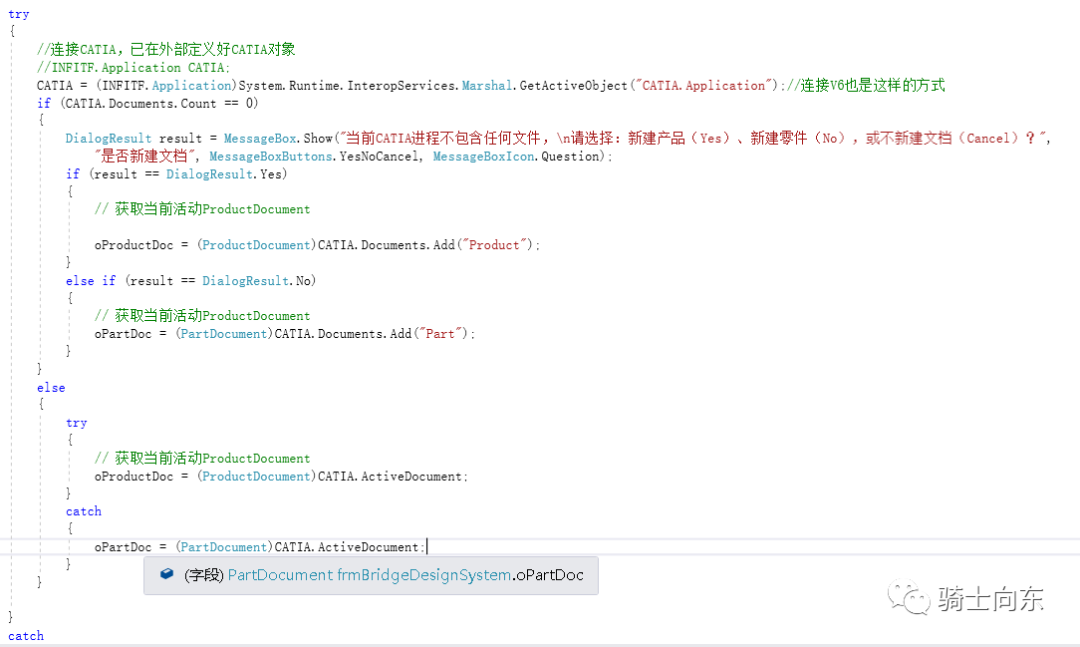The image size is (1080, 647).
Task: Click 'Yes' in 'result == DialogResult.Yes'
Action: [x=271, y=174]
